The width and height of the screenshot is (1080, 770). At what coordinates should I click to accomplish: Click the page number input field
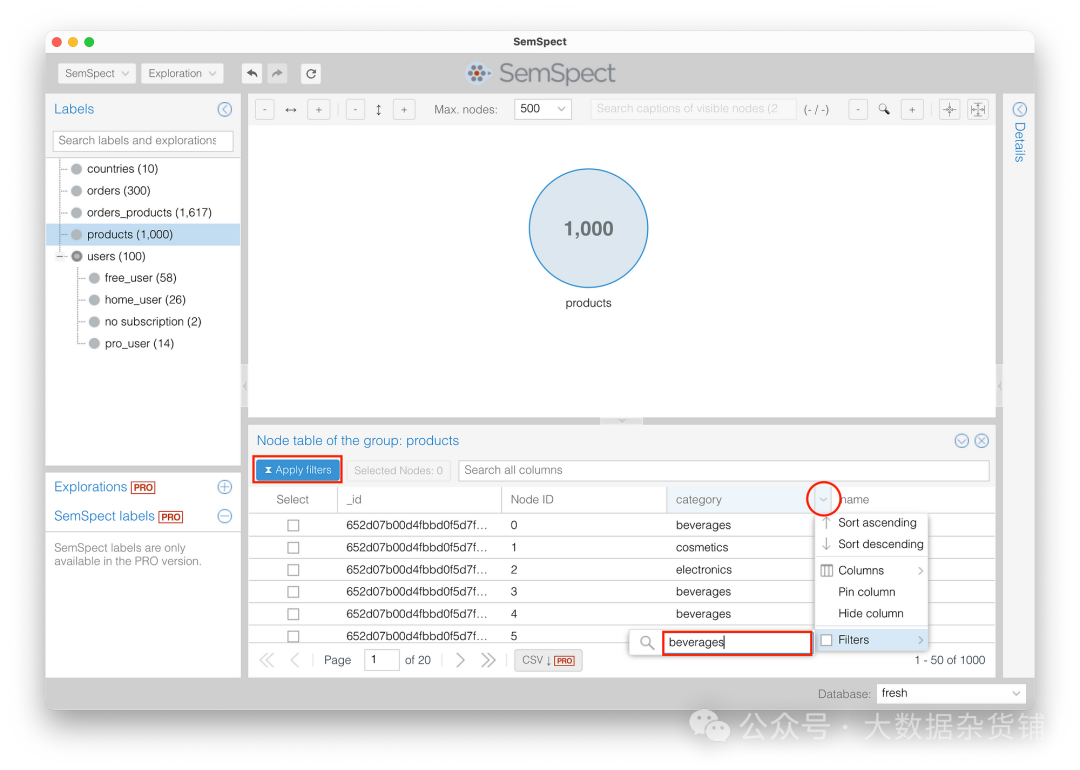coord(382,660)
